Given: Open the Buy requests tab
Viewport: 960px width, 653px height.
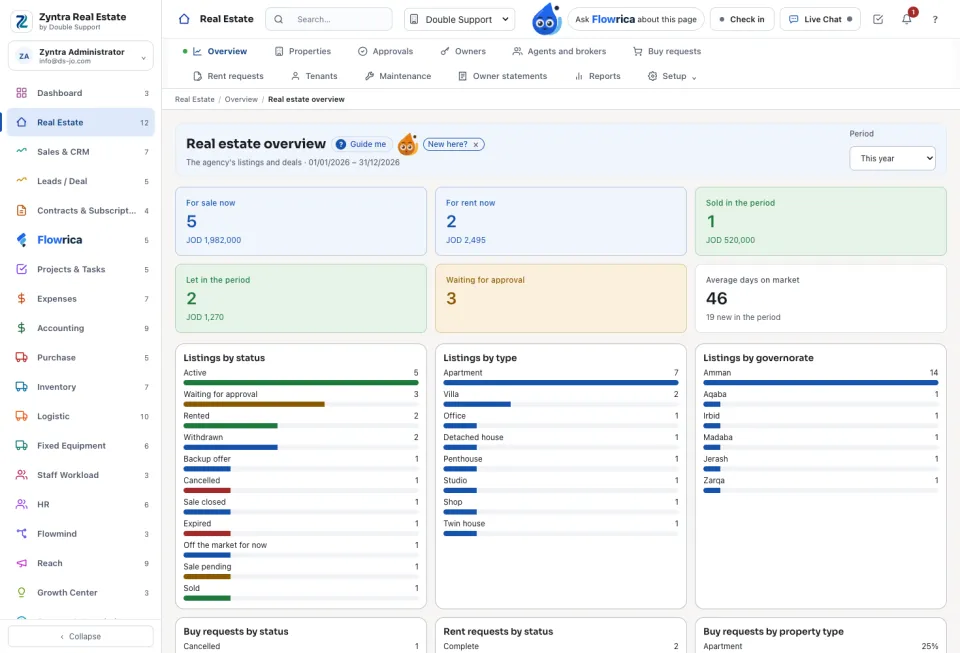Looking at the screenshot, I should point(667,51).
